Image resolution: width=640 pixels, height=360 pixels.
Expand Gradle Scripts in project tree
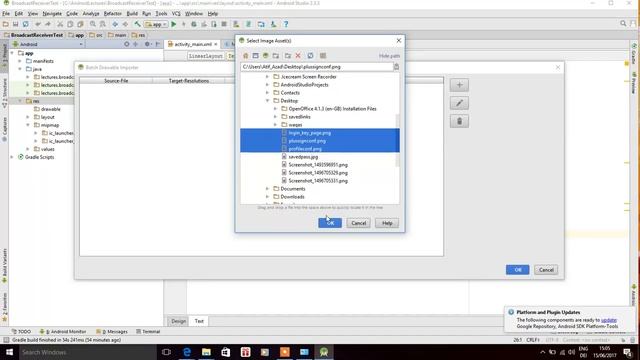click(x=12, y=157)
